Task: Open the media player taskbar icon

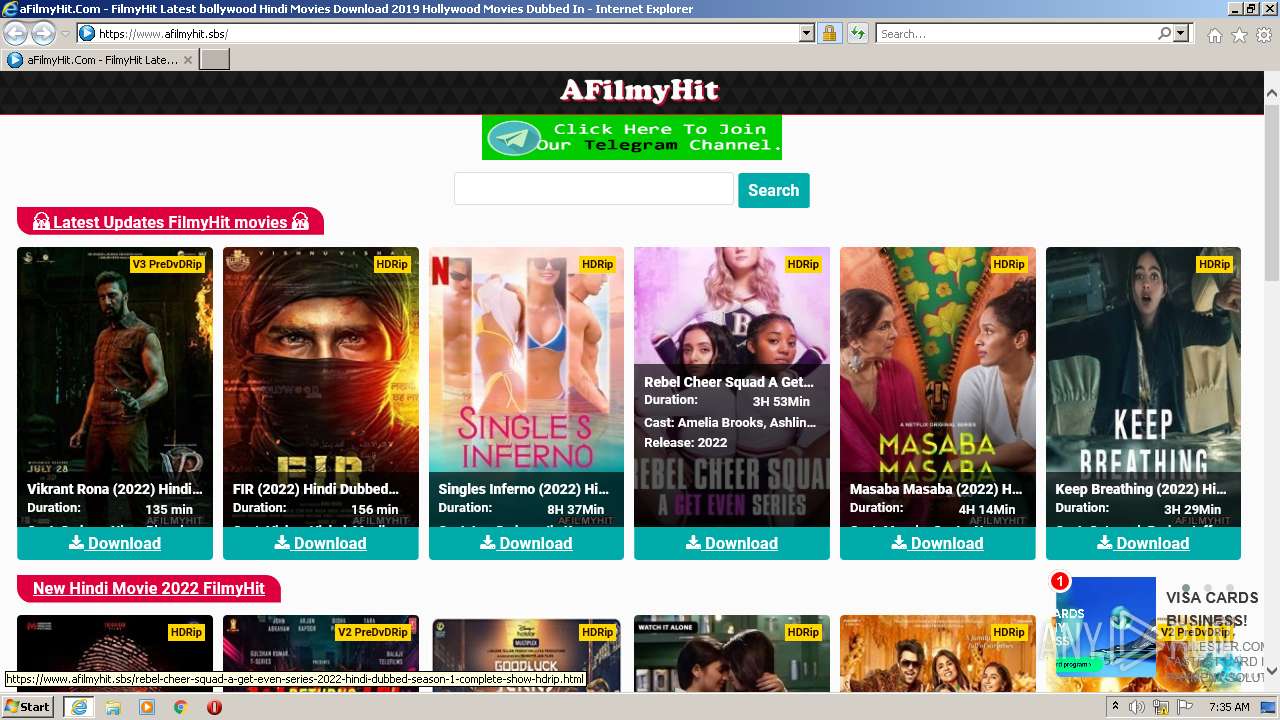Action: [147, 707]
